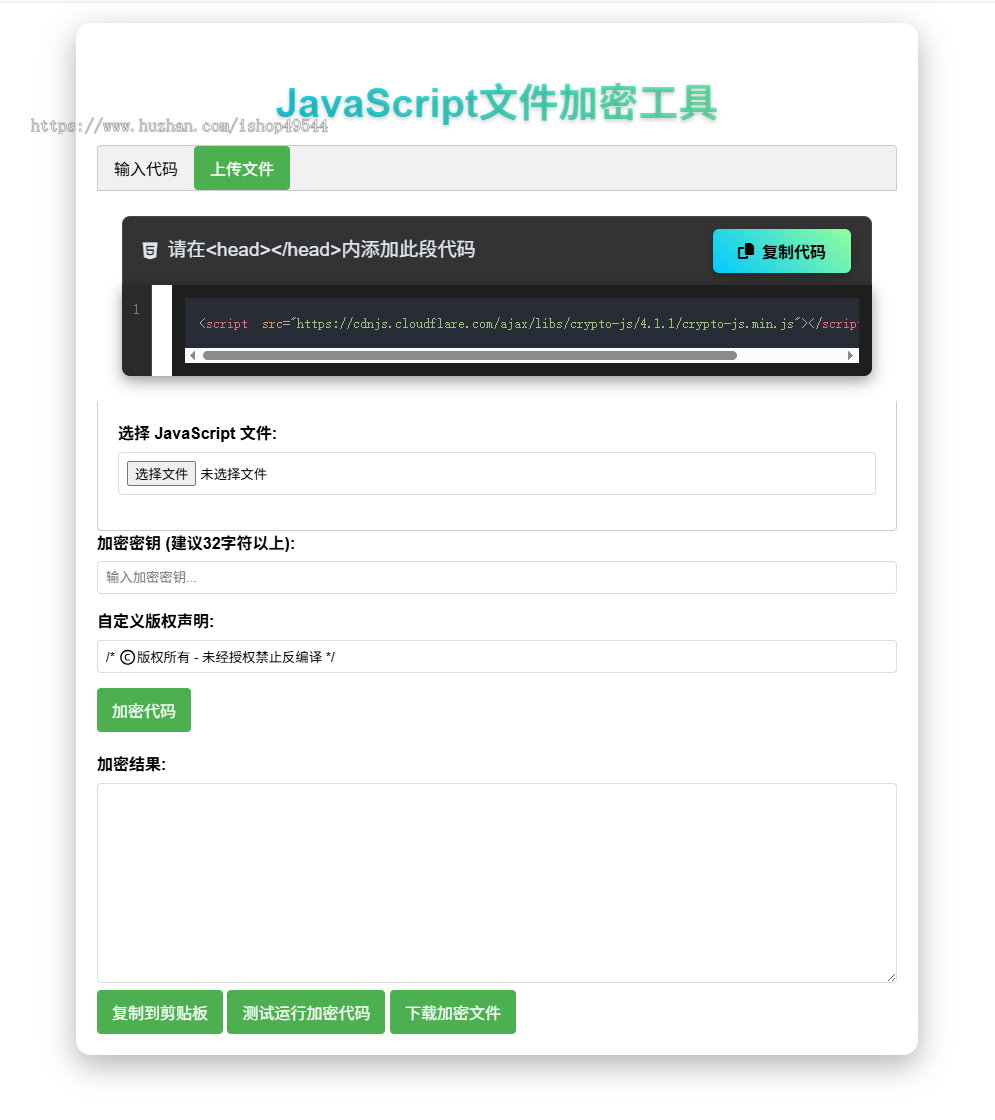Click the code scrollbar right arrow
The width and height of the screenshot is (995, 1120).
click(850, 356)
